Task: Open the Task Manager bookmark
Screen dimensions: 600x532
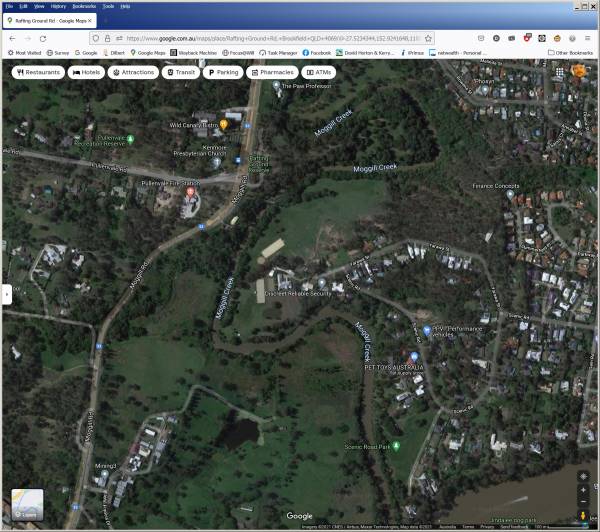Action: [x=278, y=53]
